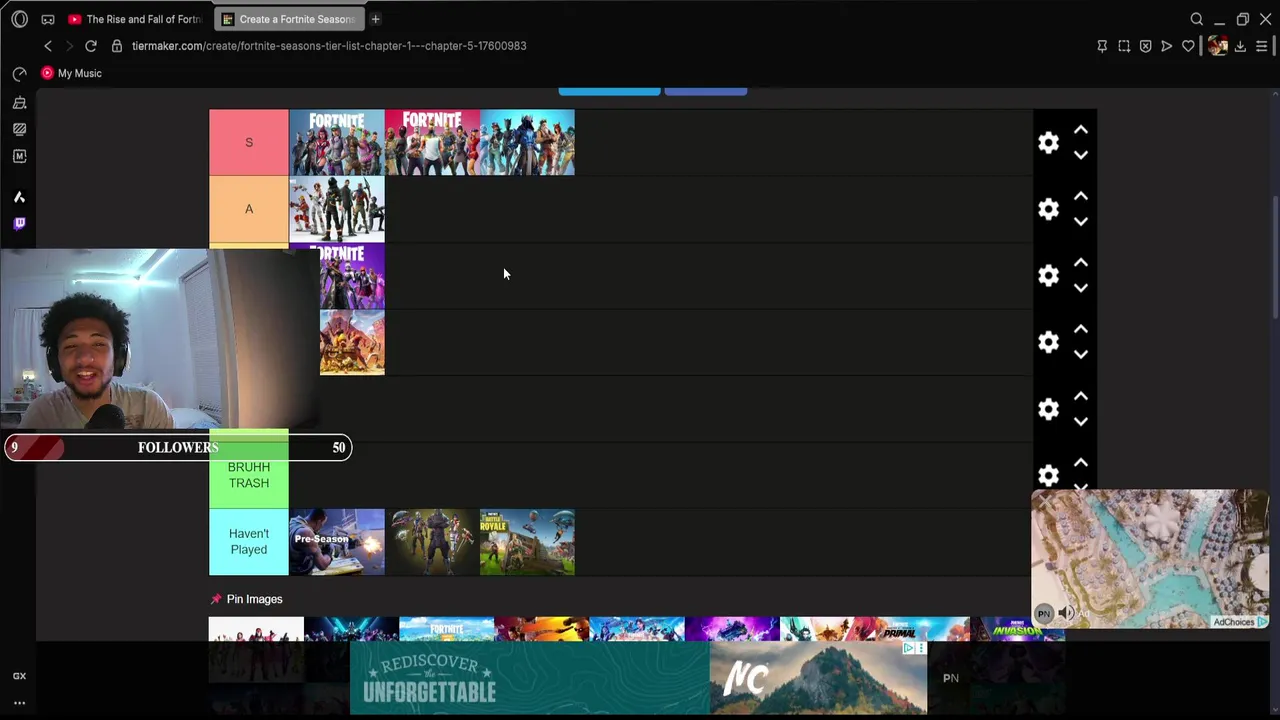Move the fourth tier row up
Viewport: 1280px width, 720px height.
click(1081, 329)
